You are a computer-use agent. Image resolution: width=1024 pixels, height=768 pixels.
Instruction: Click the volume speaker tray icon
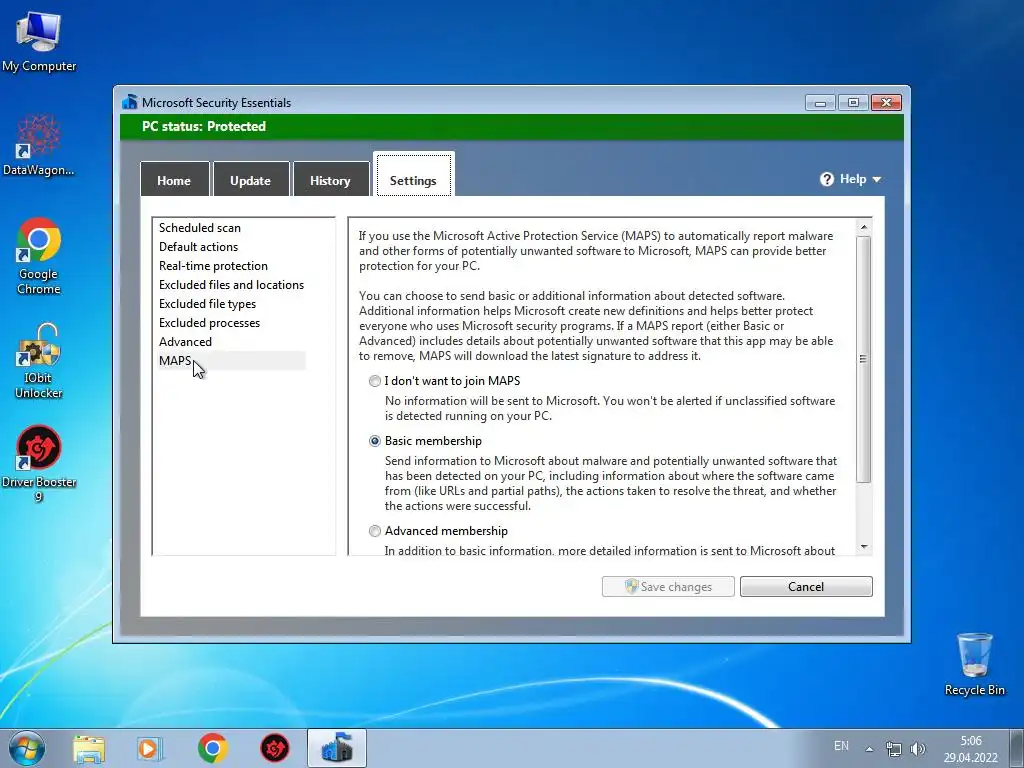tap(918, 748)
